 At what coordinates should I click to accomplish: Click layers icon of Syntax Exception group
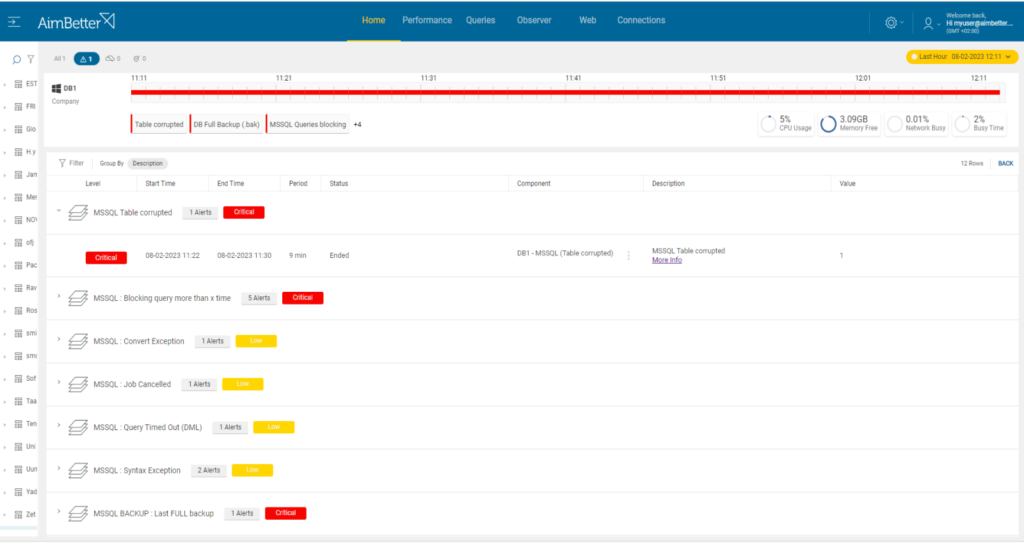coord(78,470)
